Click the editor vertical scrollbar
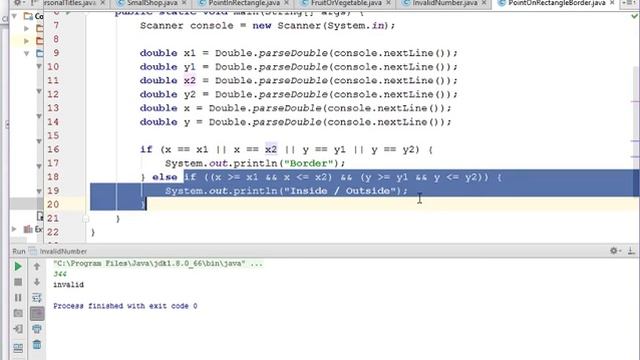640x360 pixels. 635,122
